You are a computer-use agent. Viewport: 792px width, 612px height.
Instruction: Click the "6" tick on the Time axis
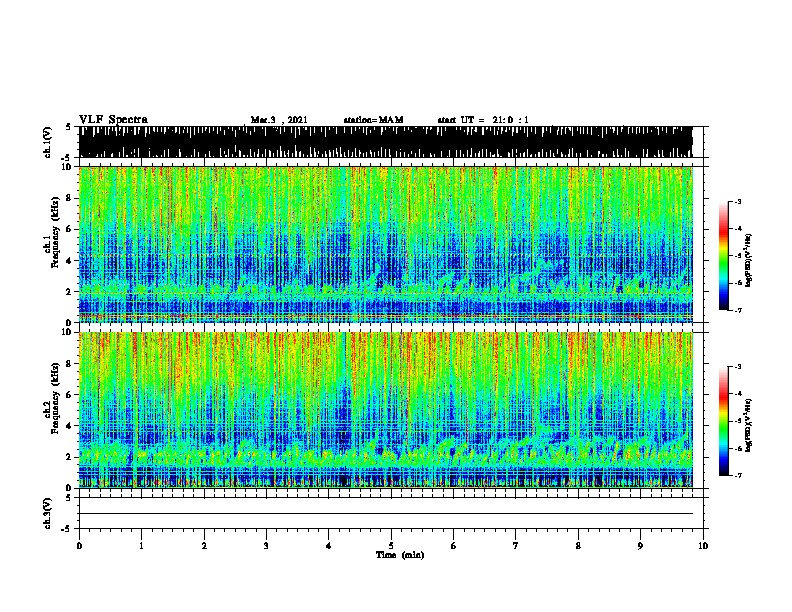point(454,546)
